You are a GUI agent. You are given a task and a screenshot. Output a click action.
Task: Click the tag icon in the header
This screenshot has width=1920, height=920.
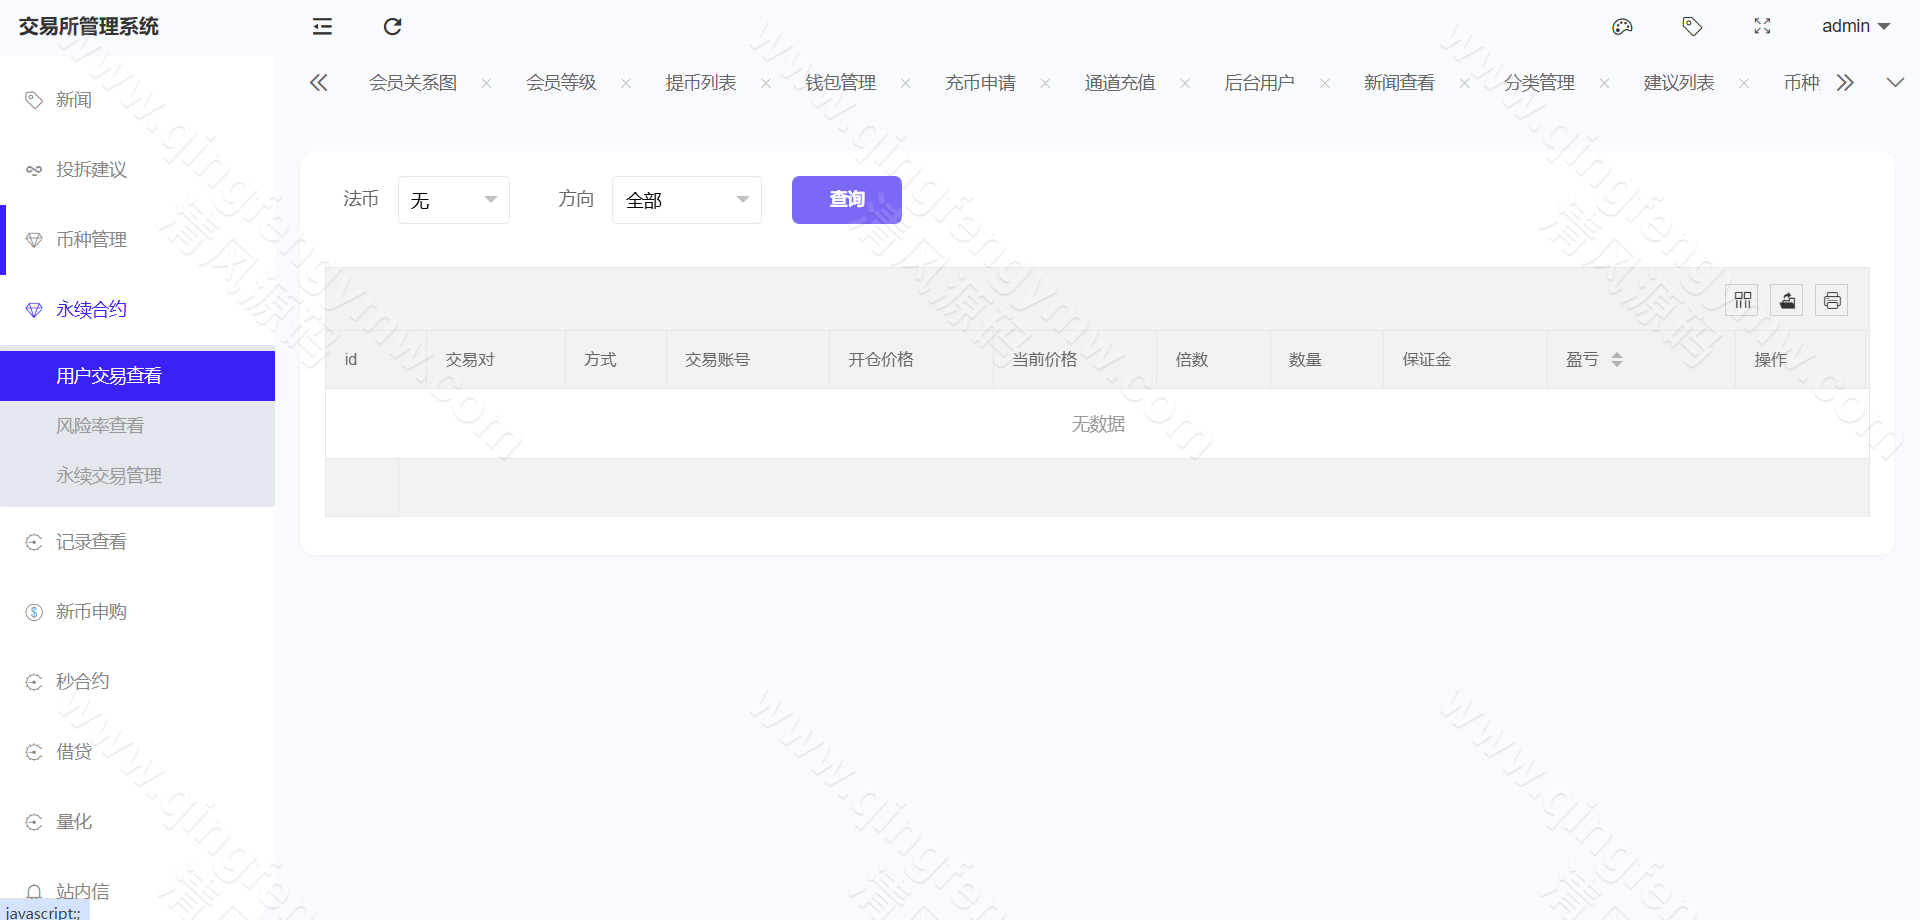1692,26
